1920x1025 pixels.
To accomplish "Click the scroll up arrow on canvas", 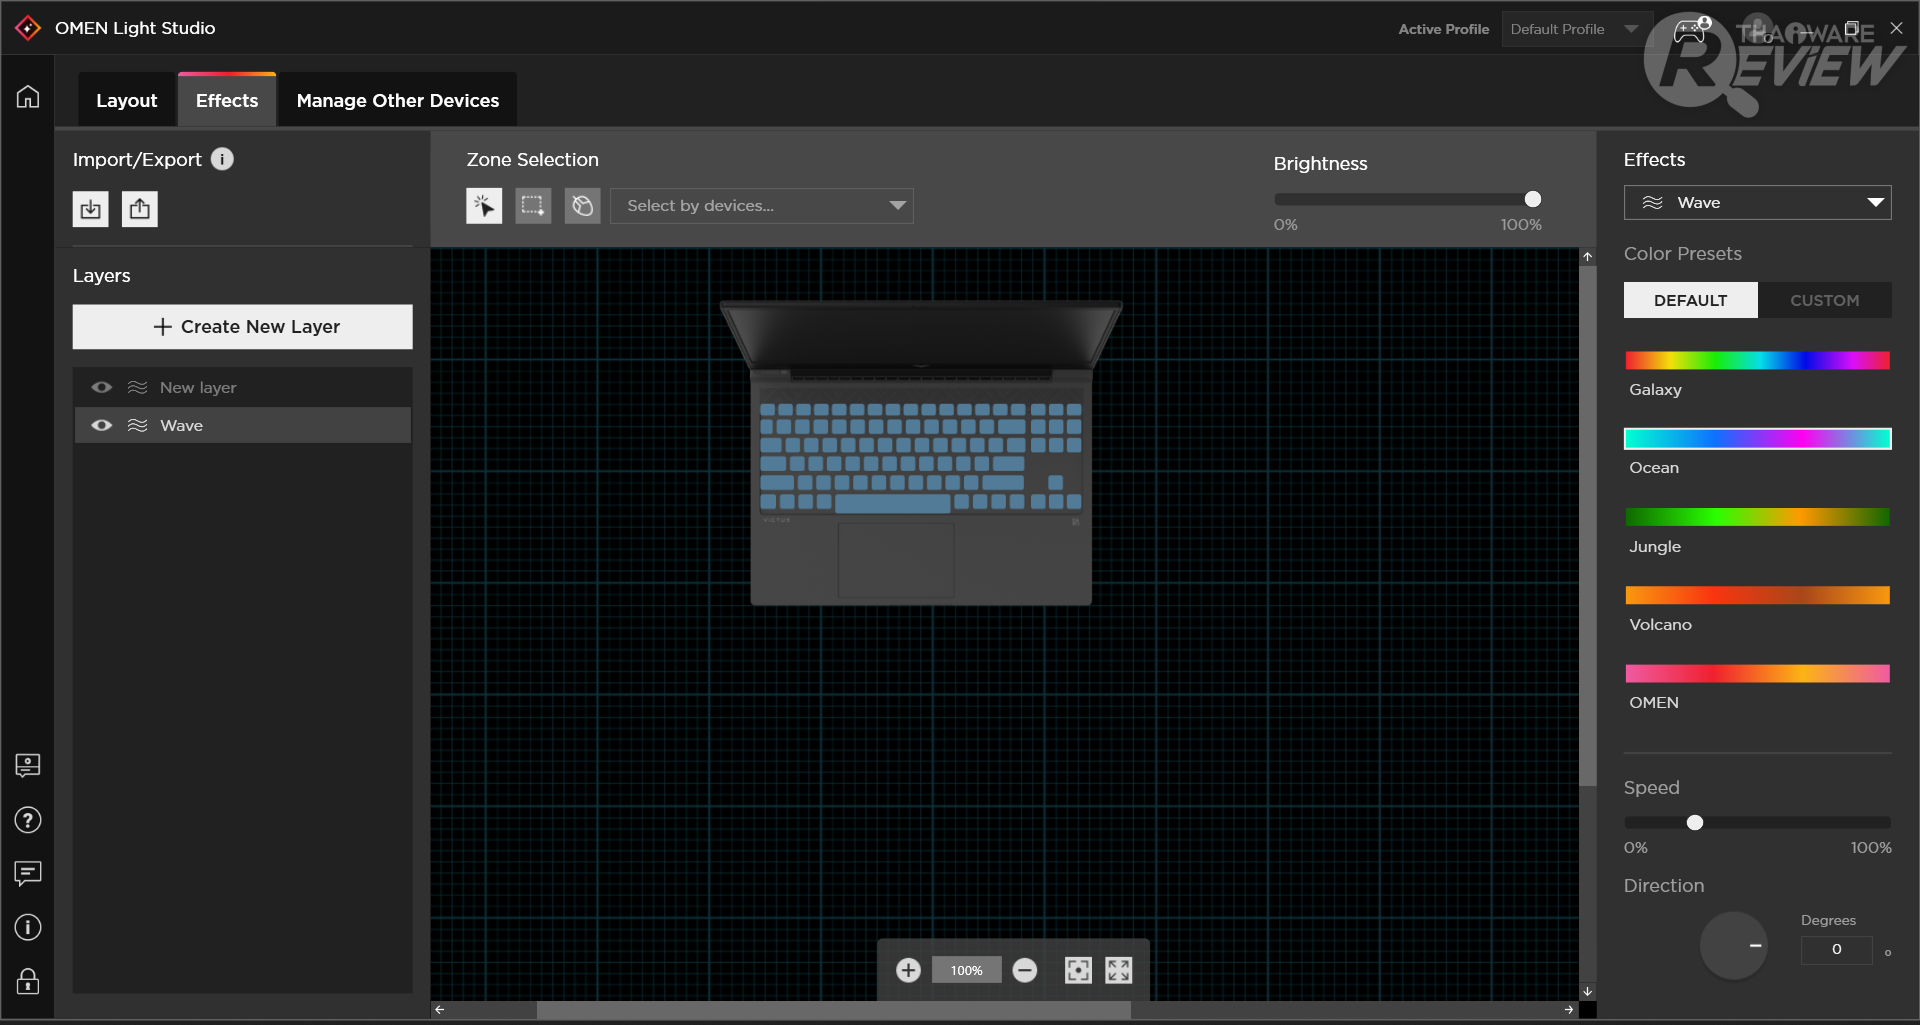I will 1588,257.
